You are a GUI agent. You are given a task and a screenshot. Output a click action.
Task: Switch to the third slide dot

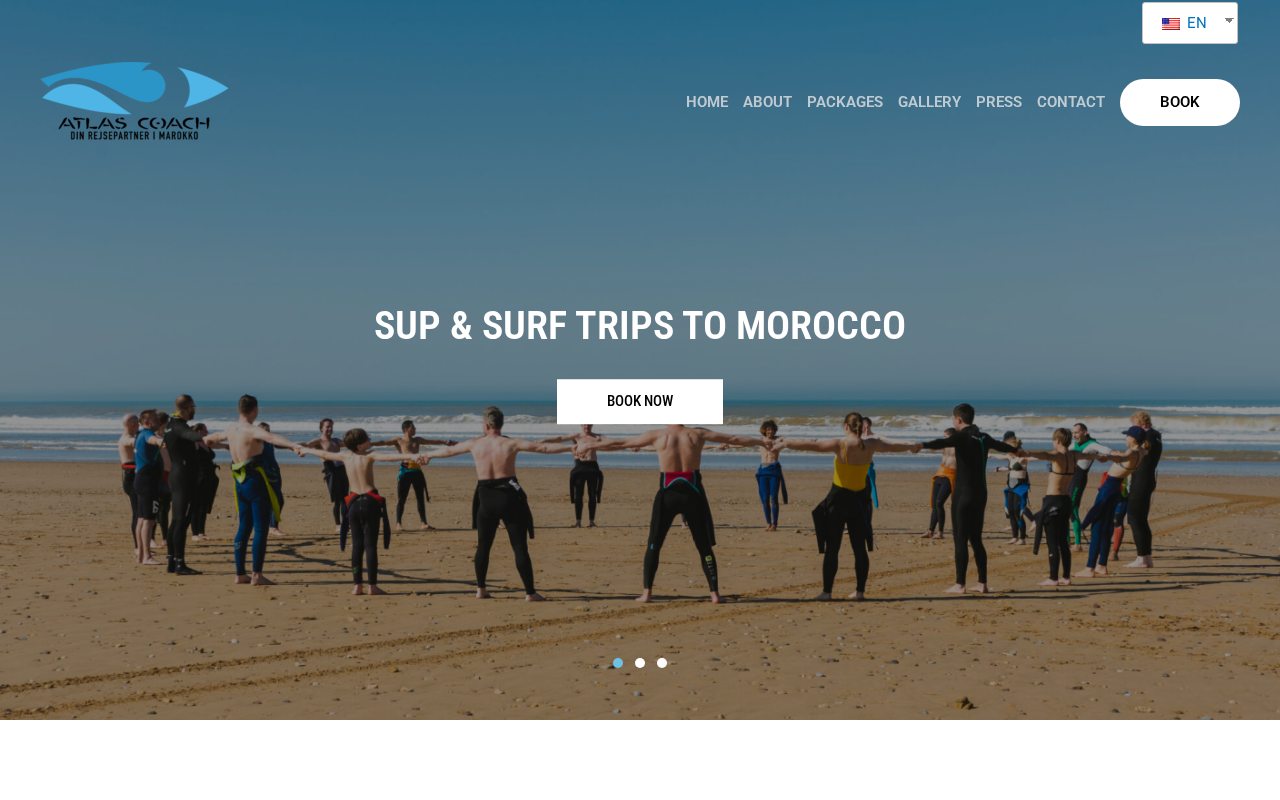click(662, 663)
